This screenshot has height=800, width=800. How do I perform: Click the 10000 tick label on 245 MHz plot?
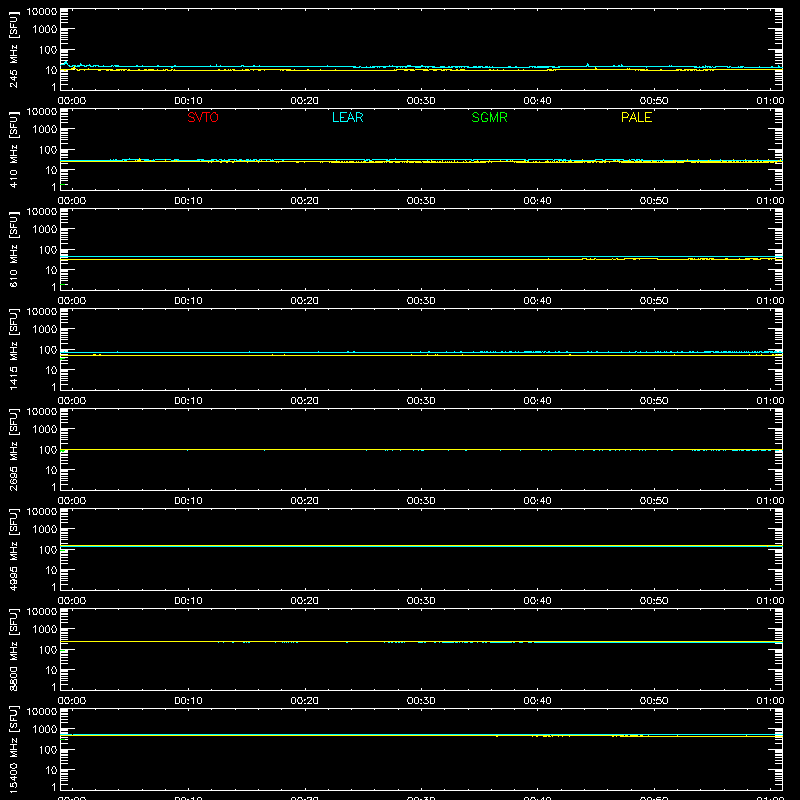(42, 12)
